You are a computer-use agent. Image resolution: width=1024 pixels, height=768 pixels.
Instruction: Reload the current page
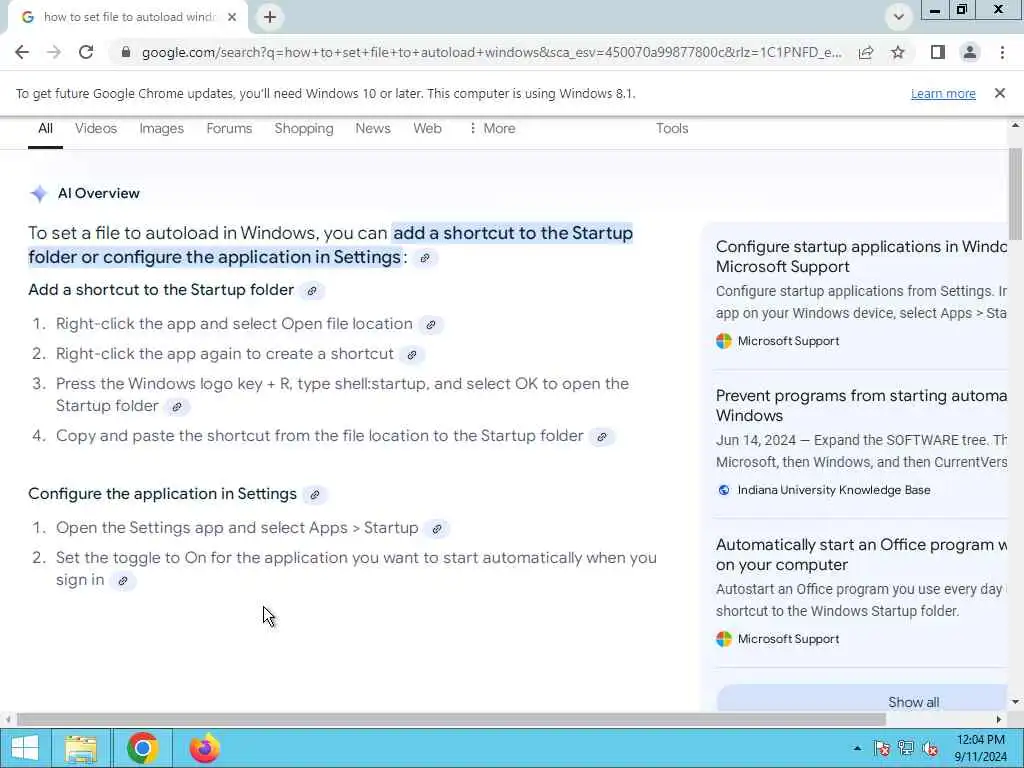(86, 52)
